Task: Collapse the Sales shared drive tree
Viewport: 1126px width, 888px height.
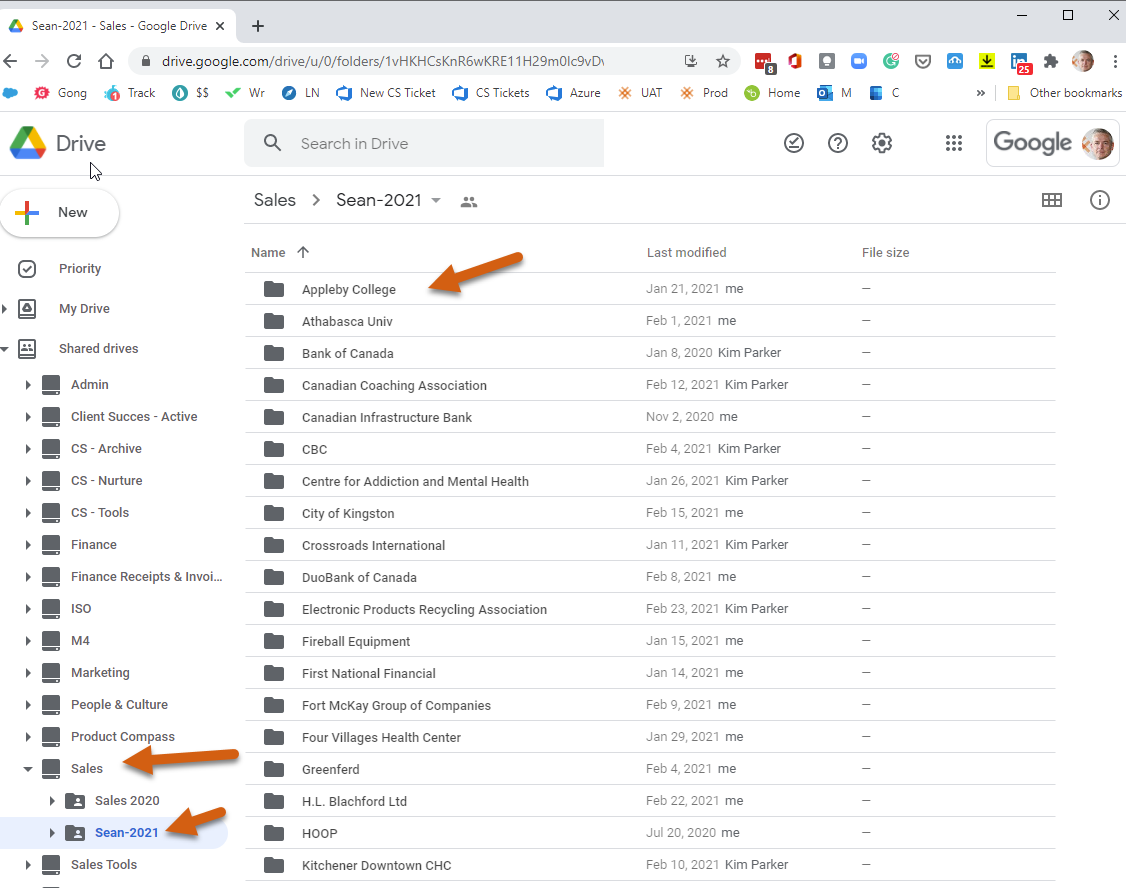Action: [28, 769]
